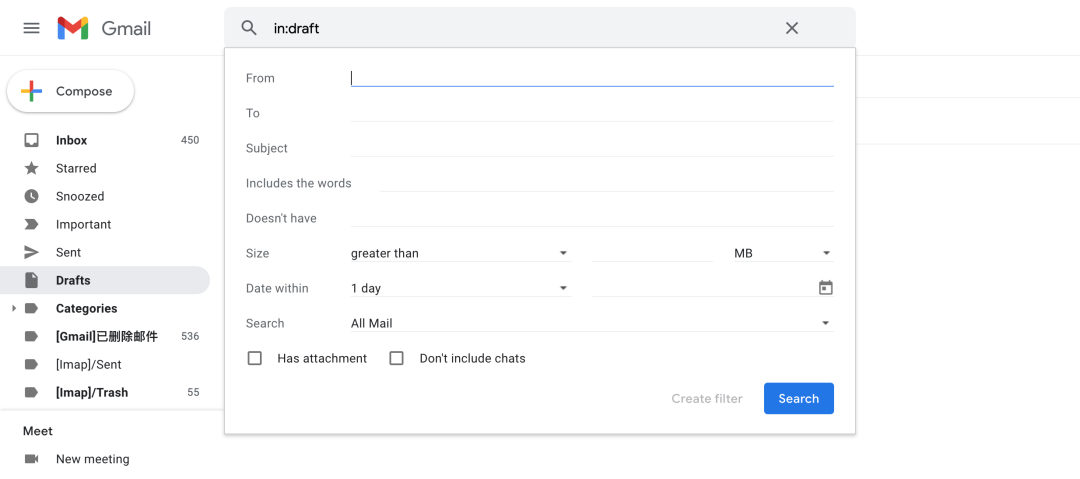Click the Sent paper plane icon
This screenshot has height=479, width=1080.
coord(32,252)
